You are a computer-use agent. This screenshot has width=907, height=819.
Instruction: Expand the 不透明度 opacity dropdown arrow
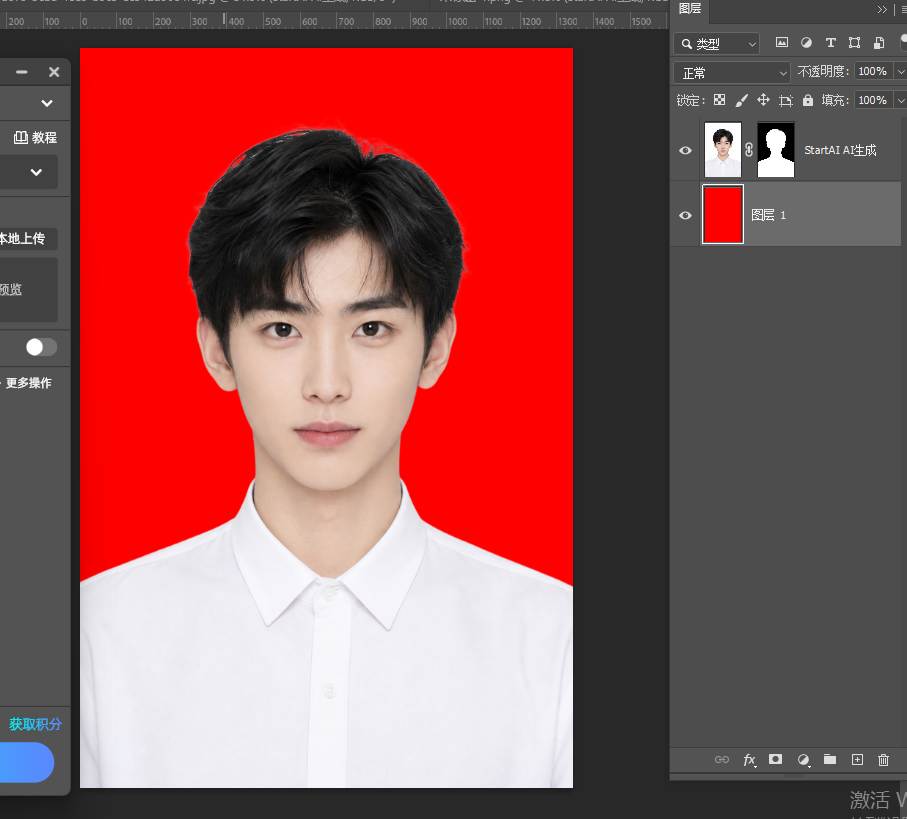pyautogui.click(x=901, y=72)
